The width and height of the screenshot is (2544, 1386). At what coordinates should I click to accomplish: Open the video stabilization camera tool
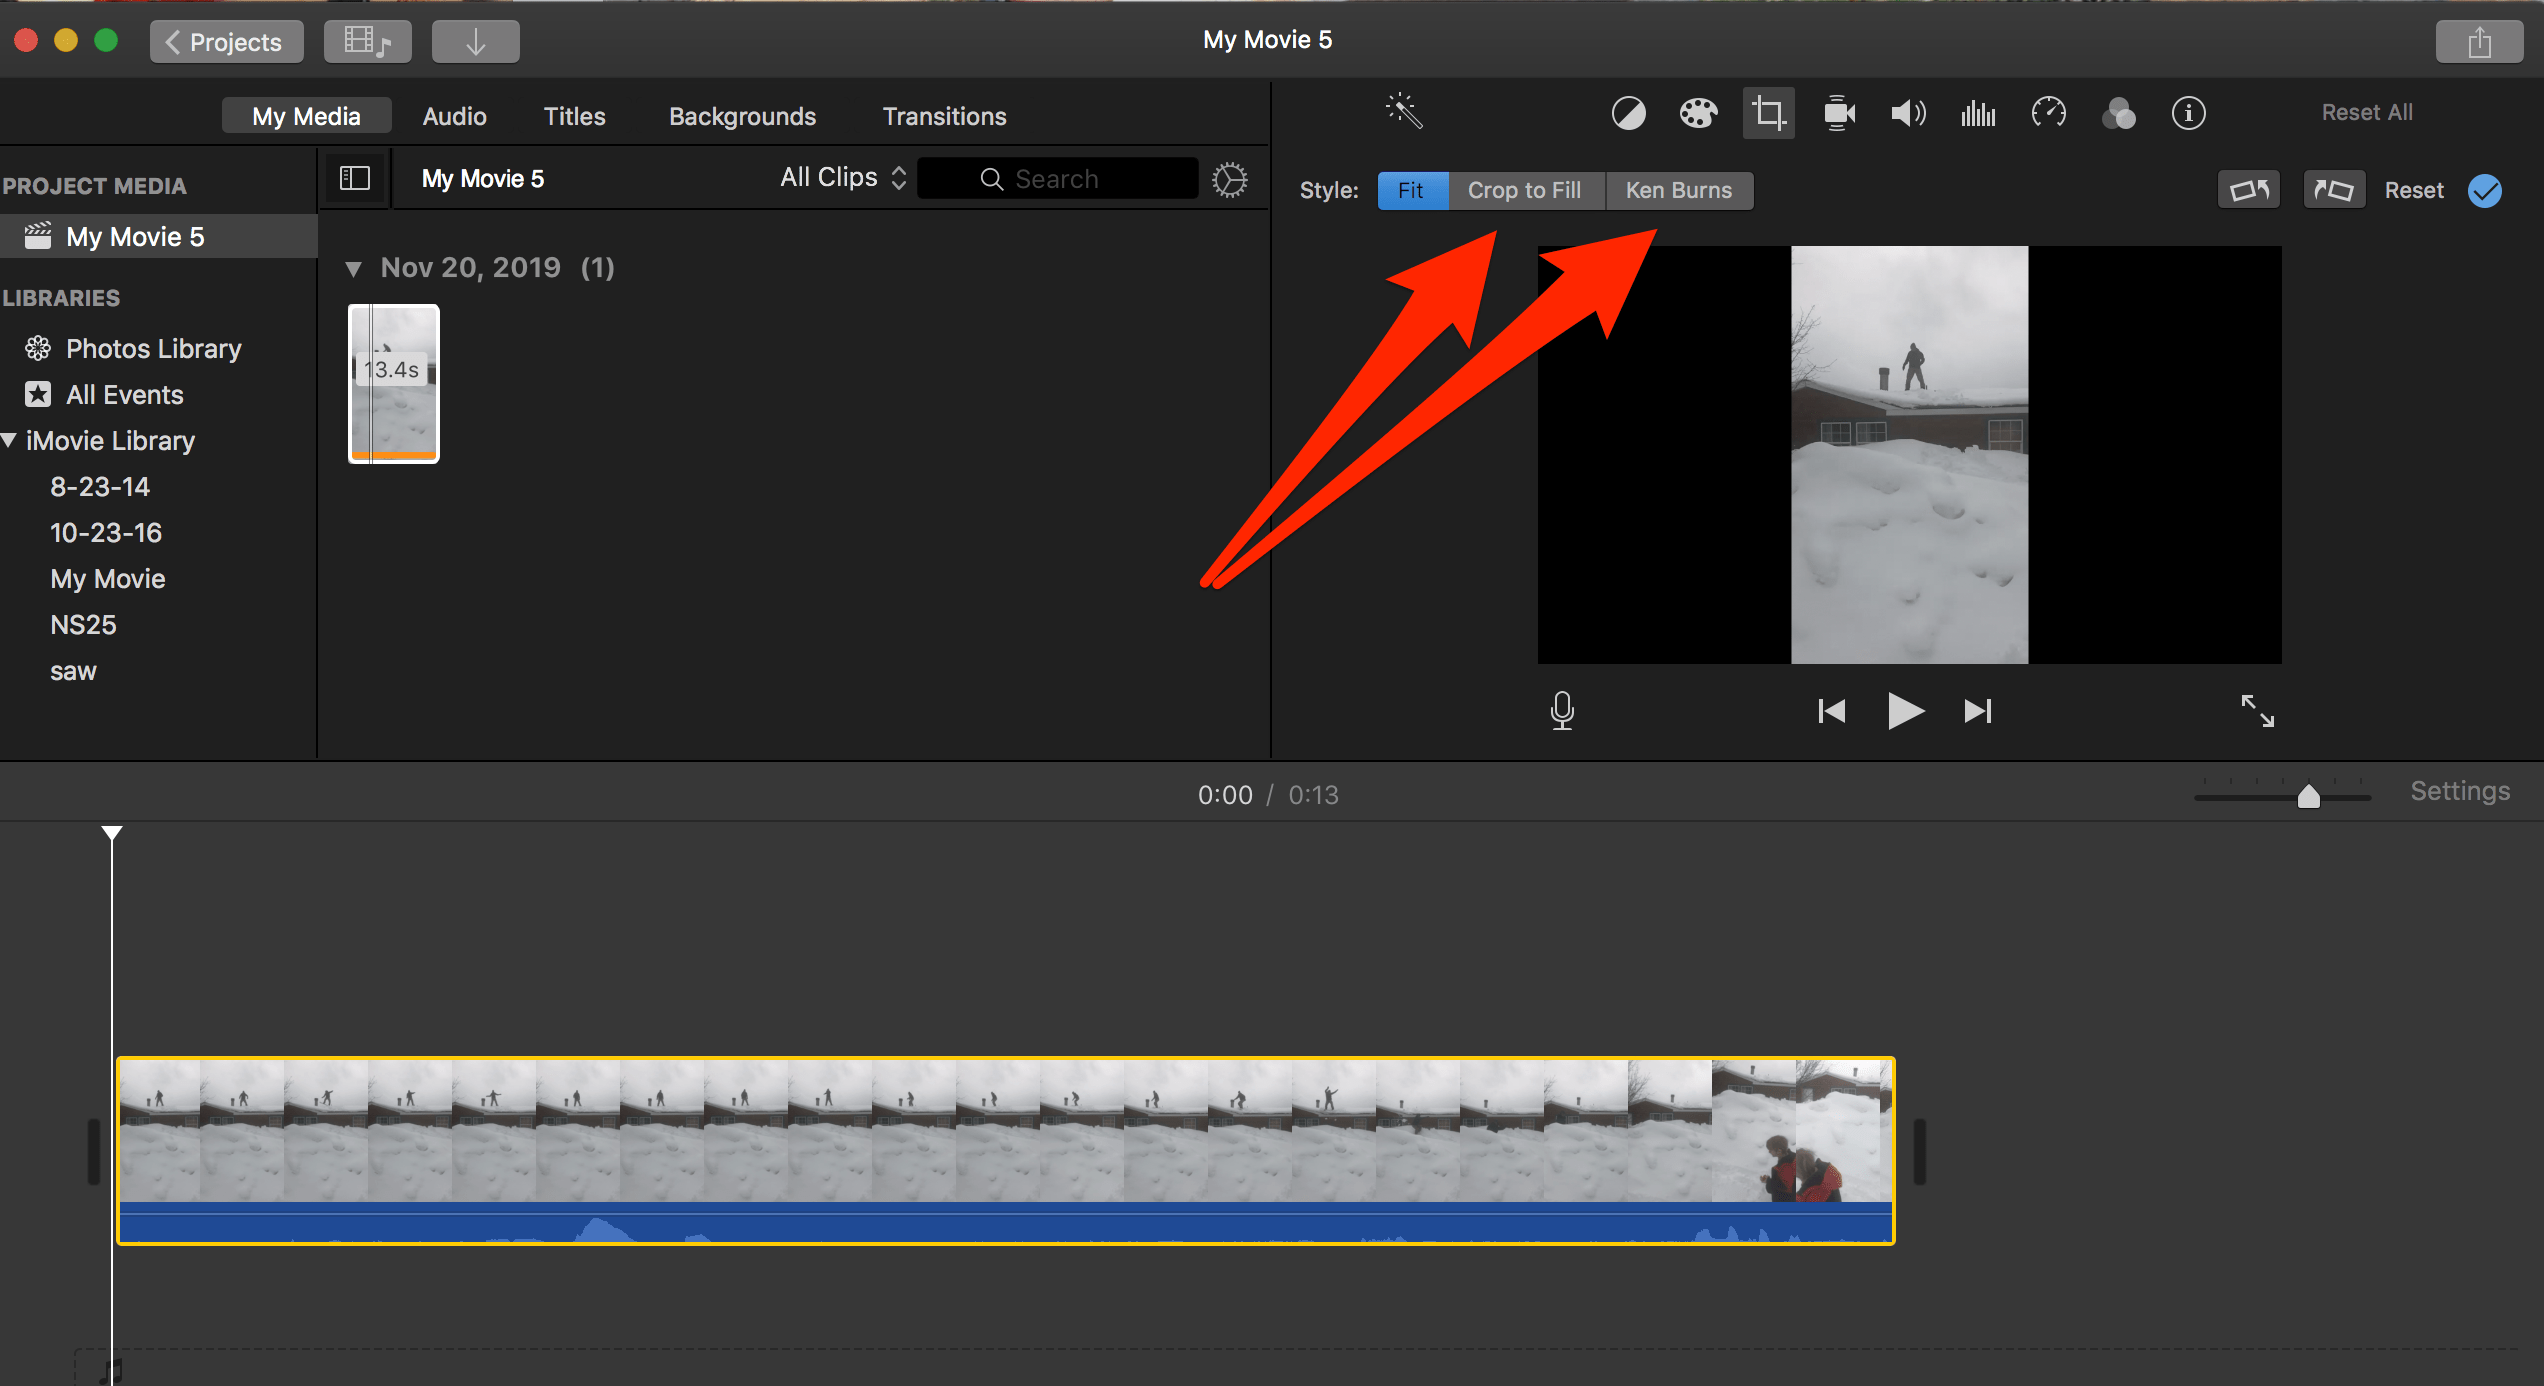1839,113
